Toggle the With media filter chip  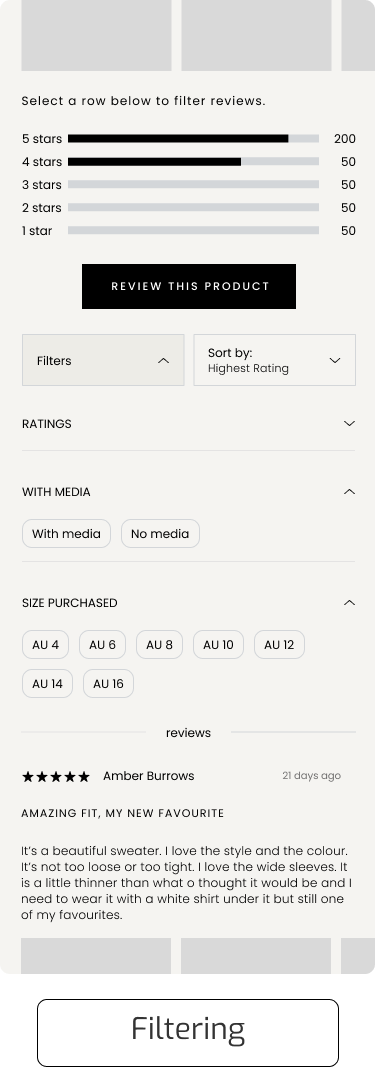66,534
